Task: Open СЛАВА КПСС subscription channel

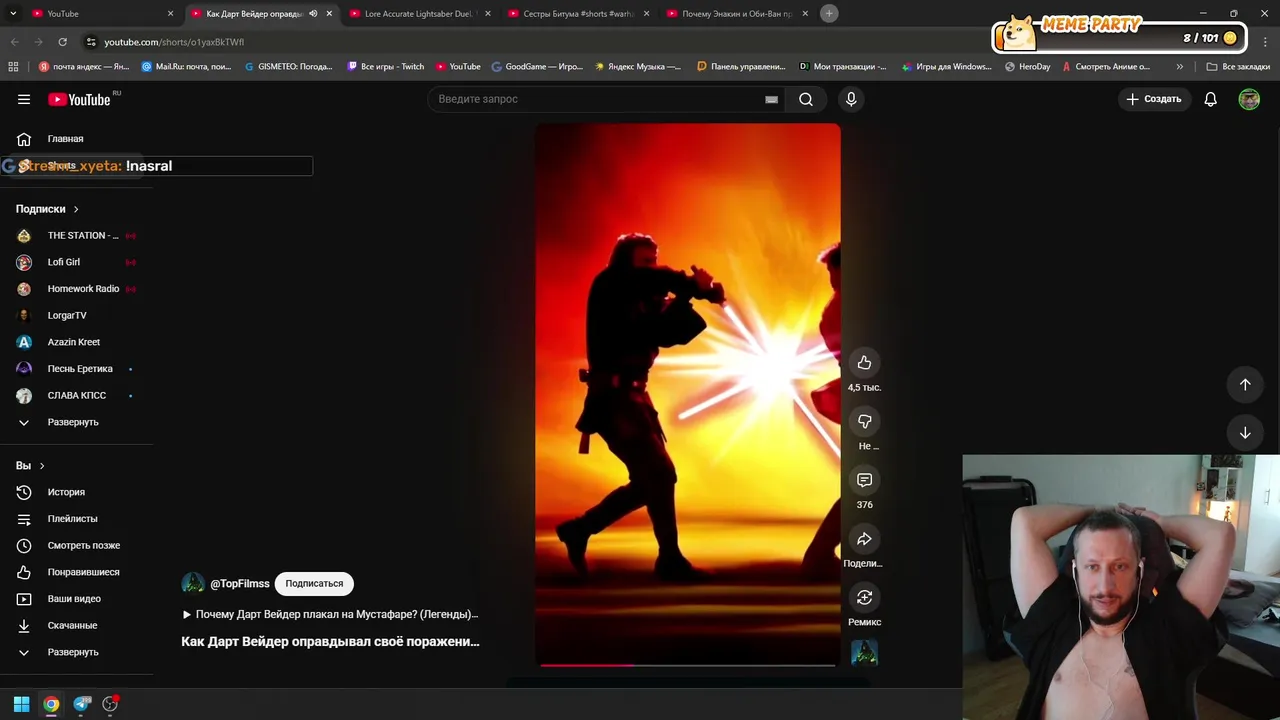Action: pyautogui.click(x=76, y=396)
